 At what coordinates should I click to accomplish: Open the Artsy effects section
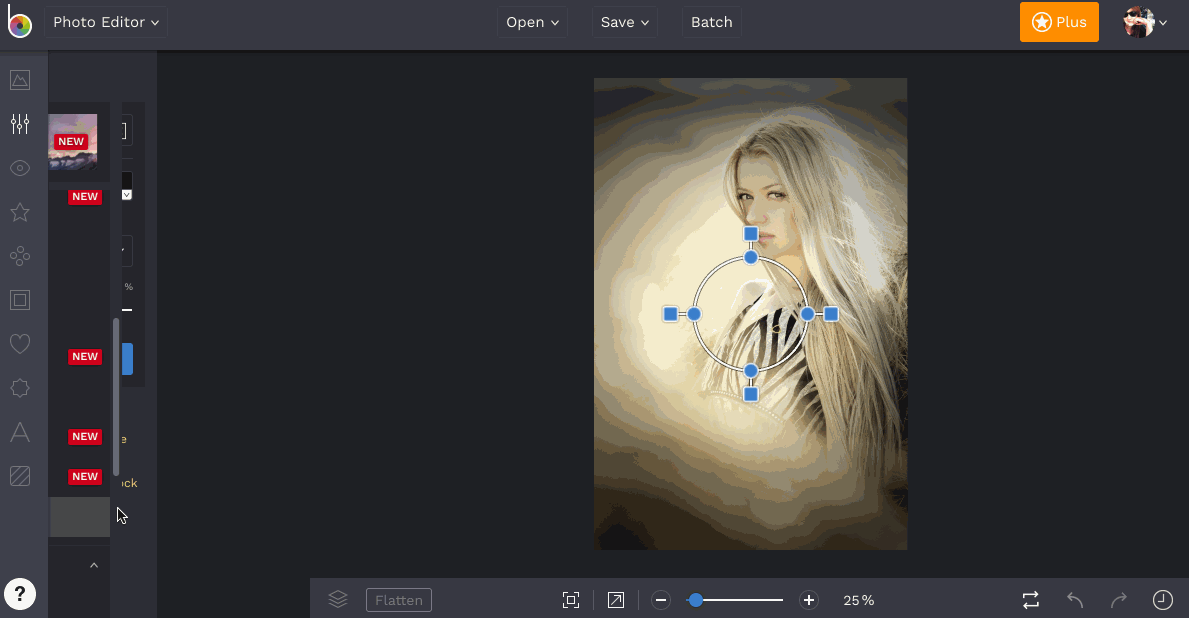[20, 256]
